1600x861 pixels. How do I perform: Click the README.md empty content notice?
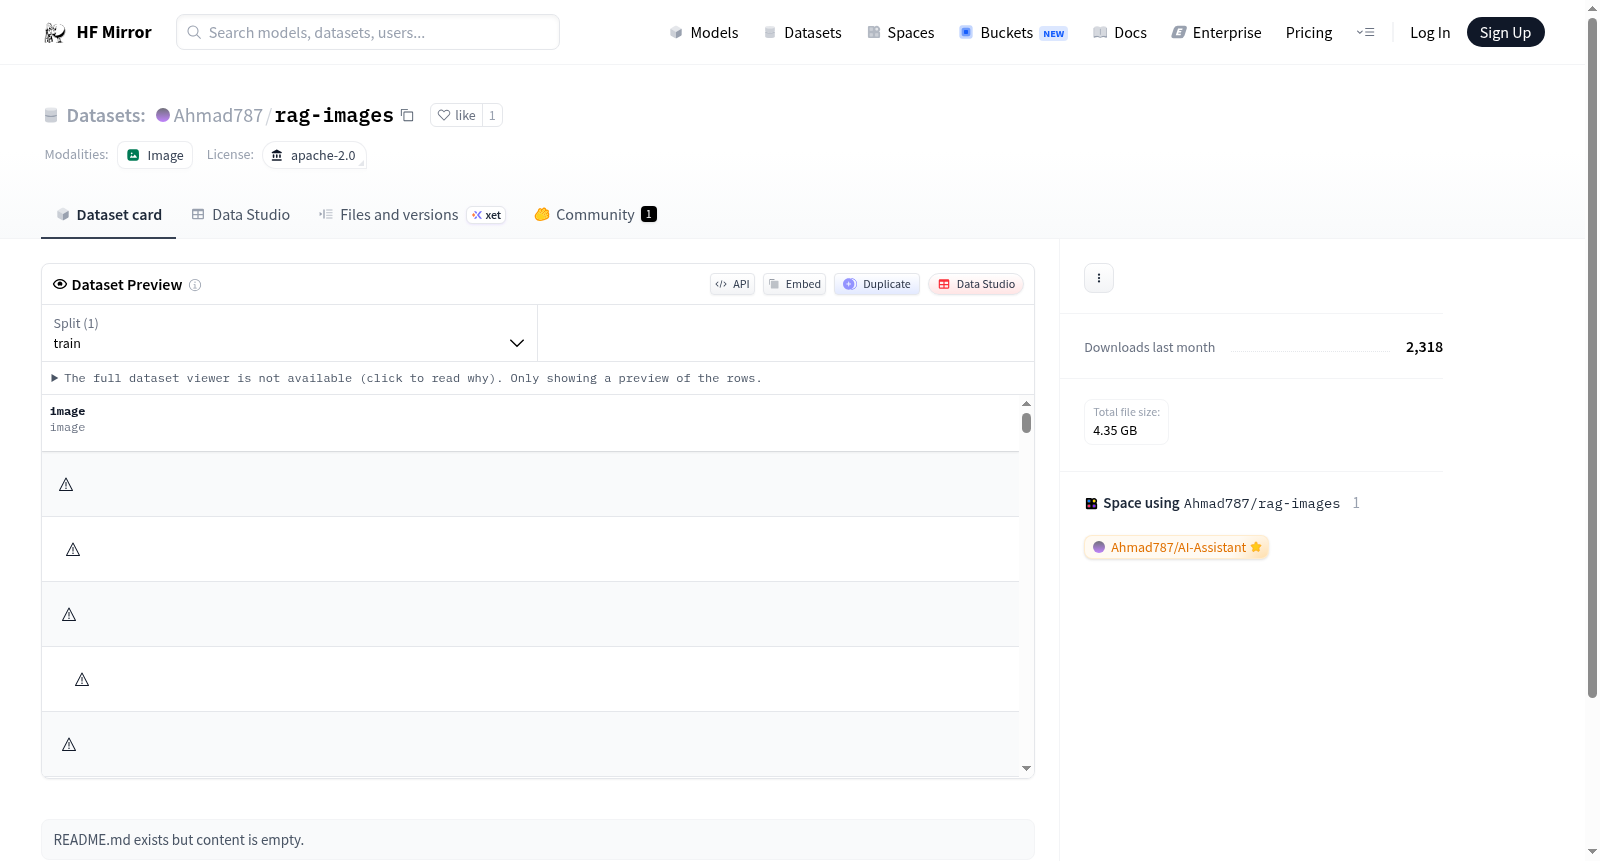pyautogui.click(x=538, y=840)
